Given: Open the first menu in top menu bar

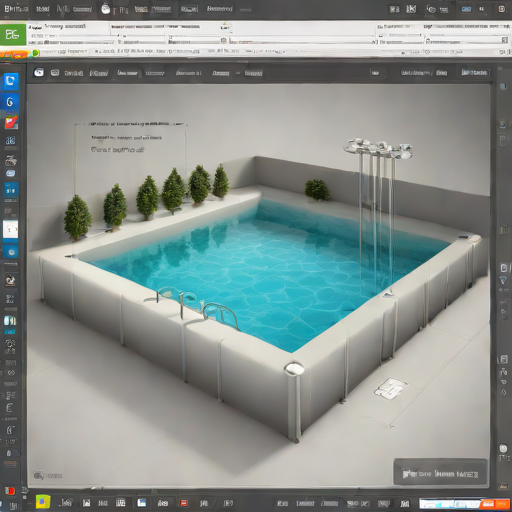Looking at the screenshot, I should tap(16, 9).
